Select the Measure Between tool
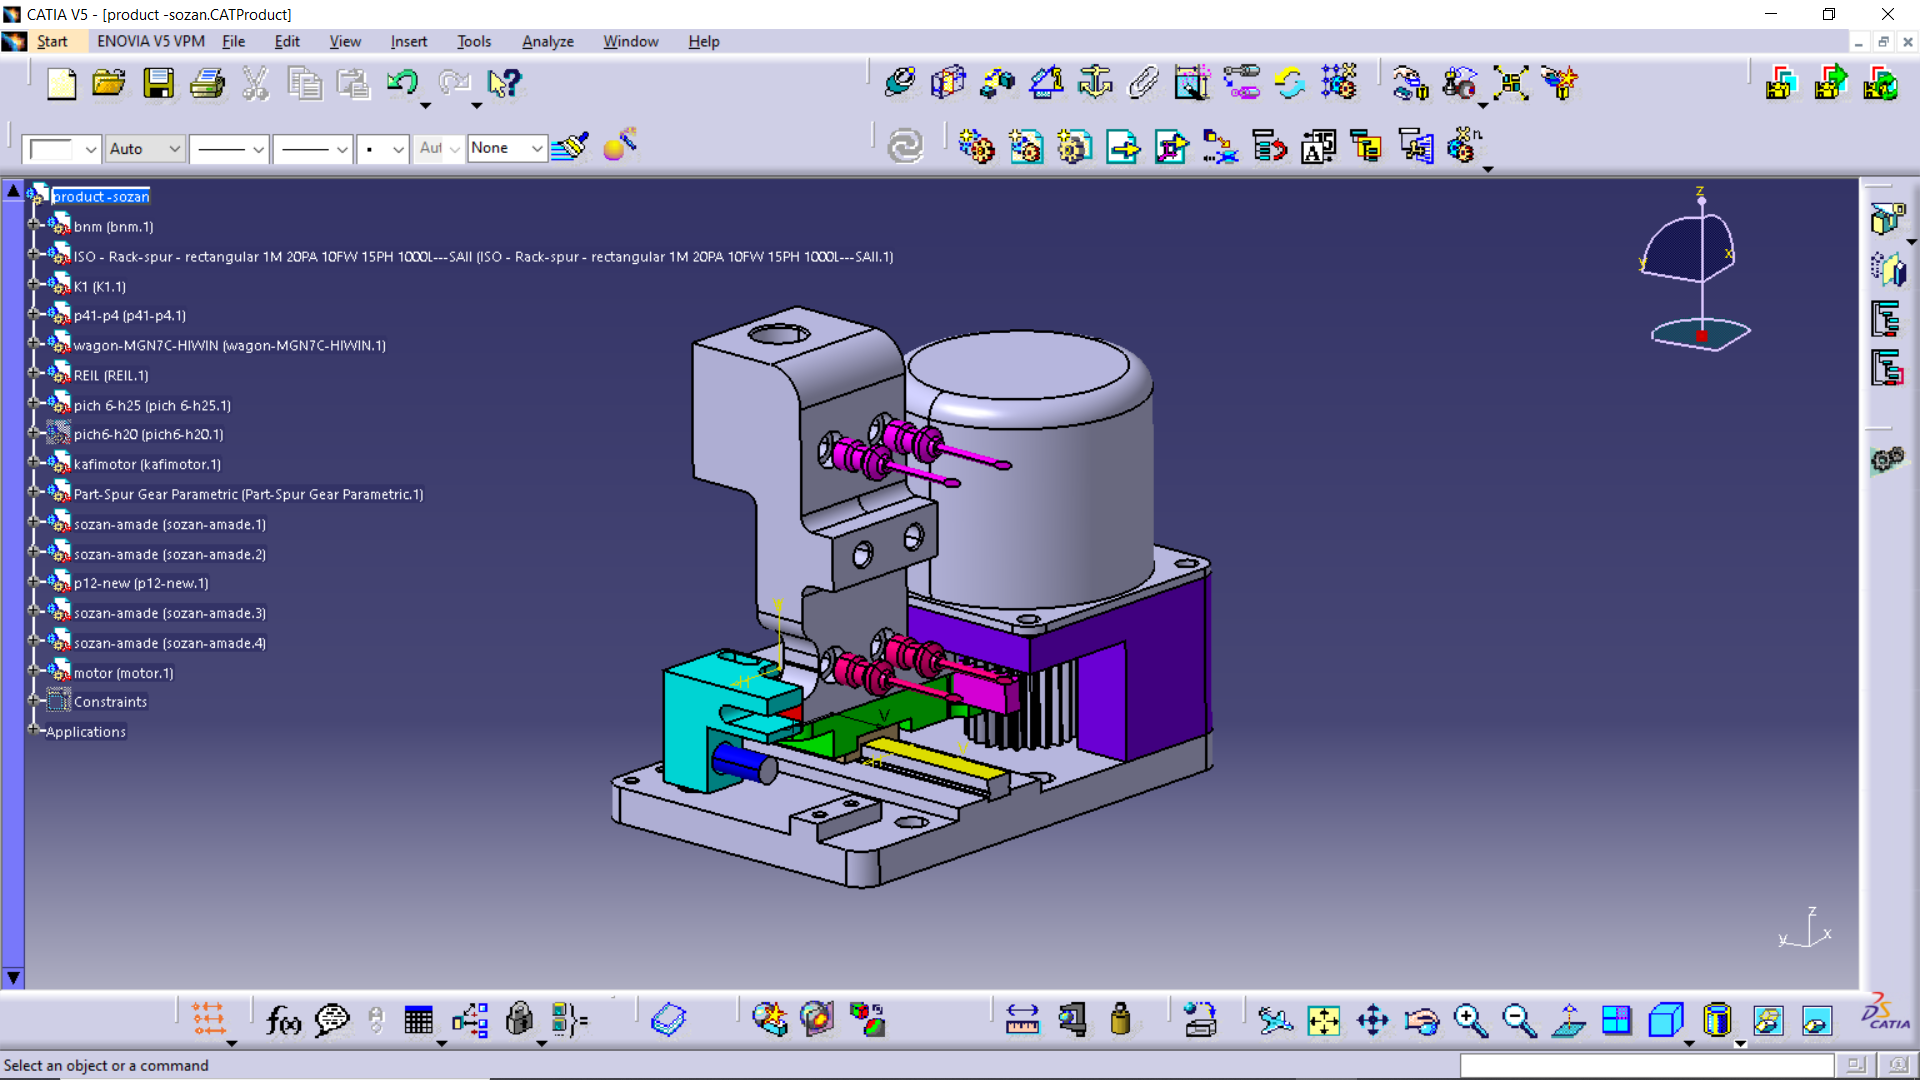The image size is (1920, 1080). pyautogui.click(x=1022, y=1020)
